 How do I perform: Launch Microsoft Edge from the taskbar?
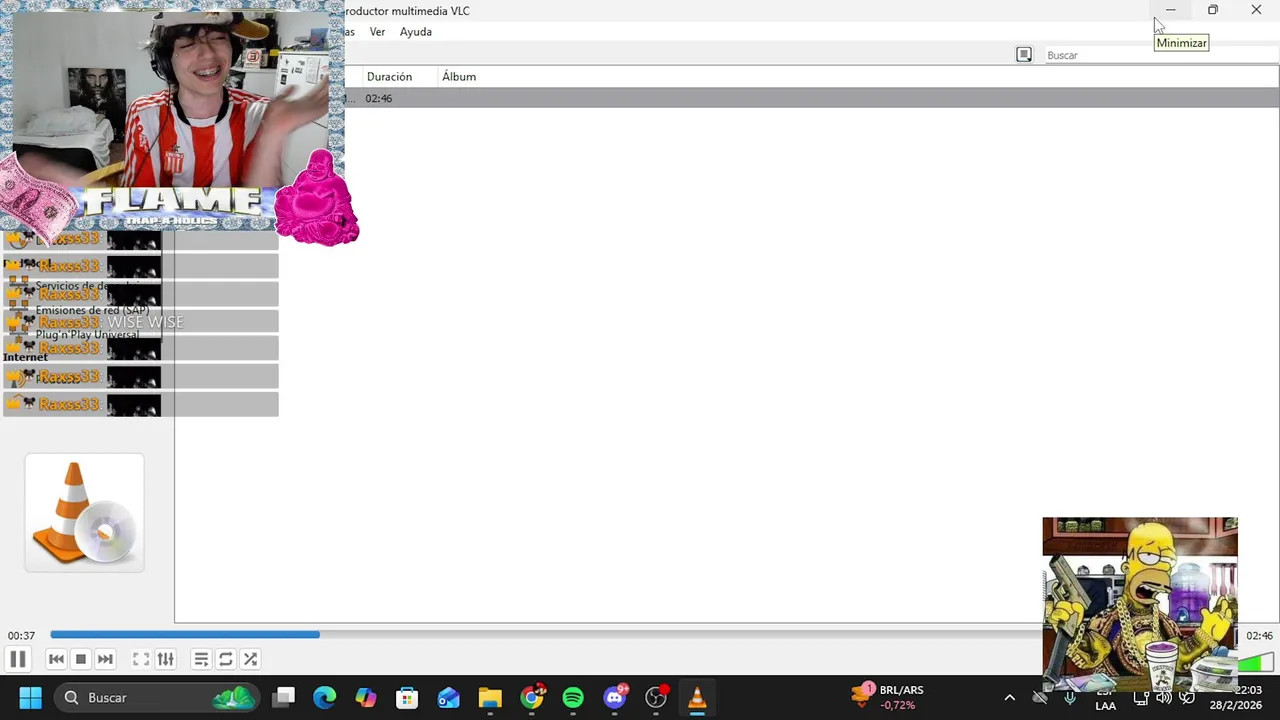pyautogui.click(x=325, y=698)
